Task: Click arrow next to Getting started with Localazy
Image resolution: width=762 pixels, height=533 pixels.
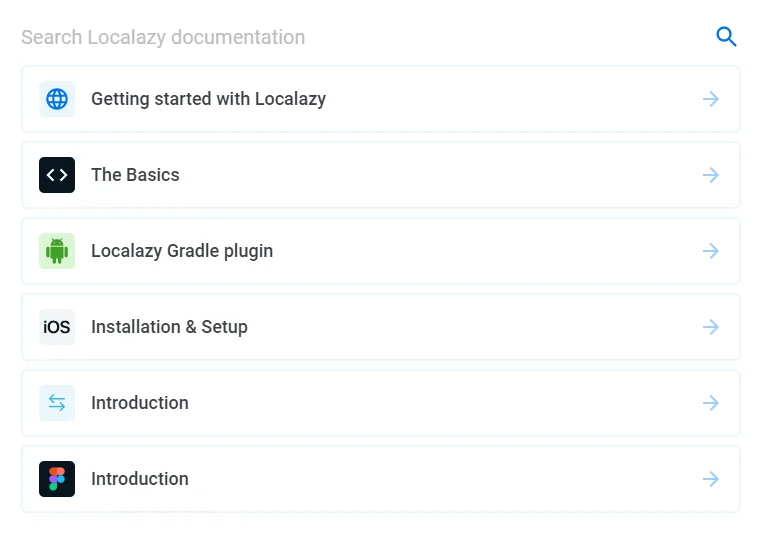Action: 711,99
